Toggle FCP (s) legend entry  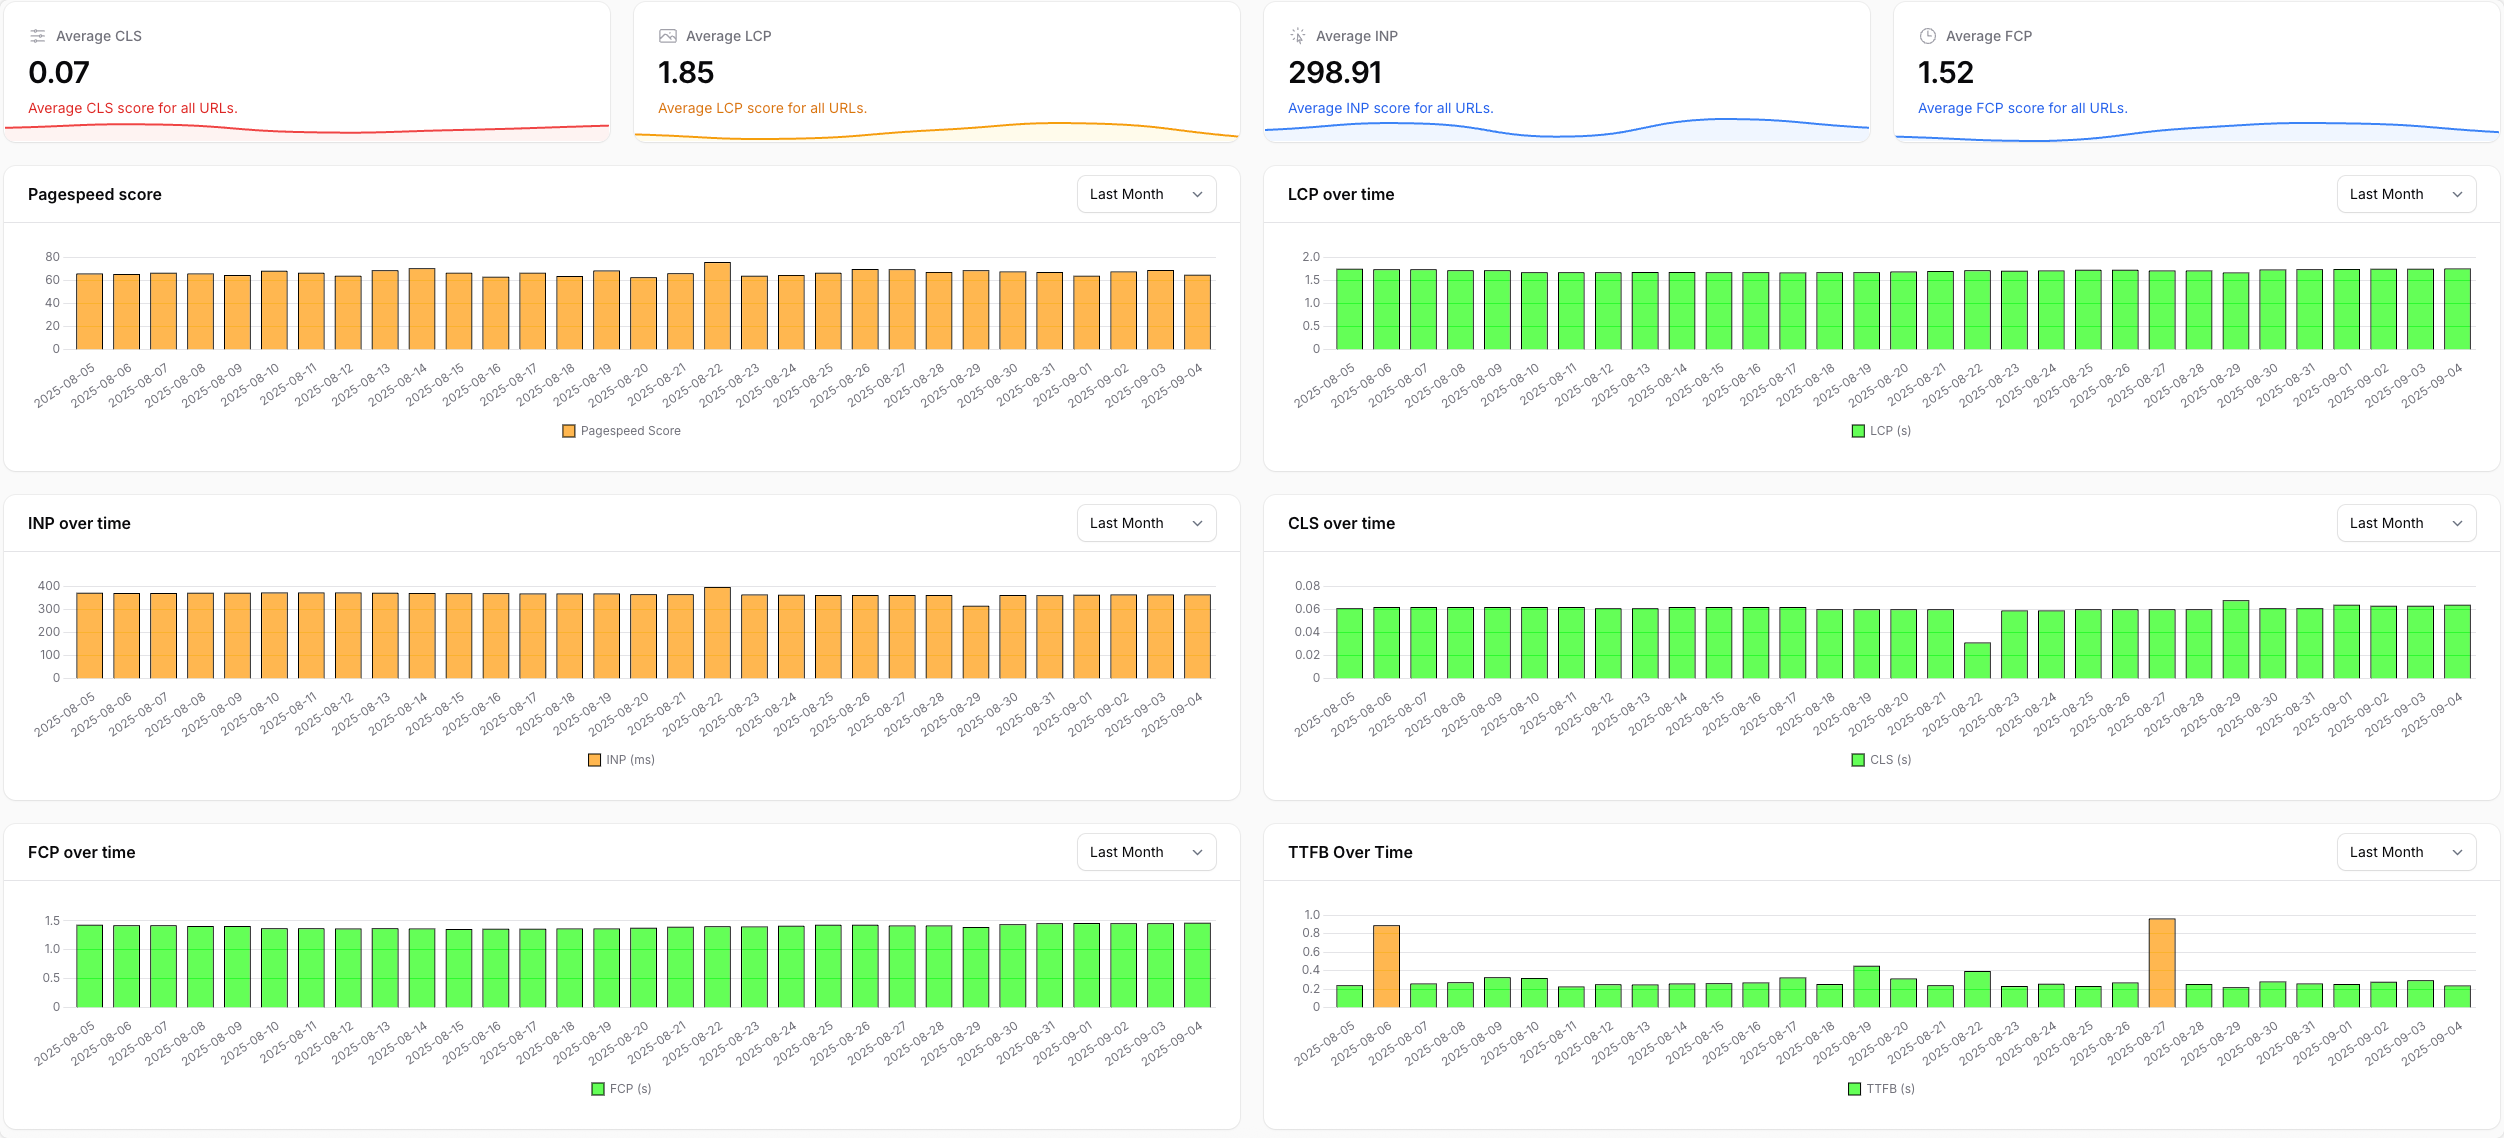click(621, 1089)
